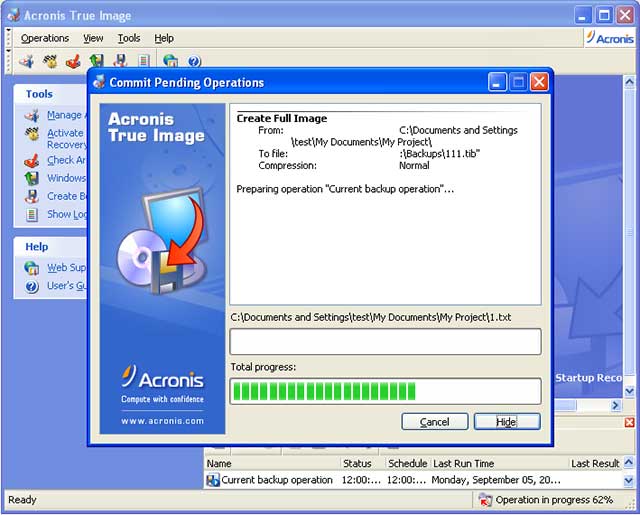The height and width of the screenshot is (515, 640).
Task: Select the Current backup operation row
Action: (x=413, y=480)
